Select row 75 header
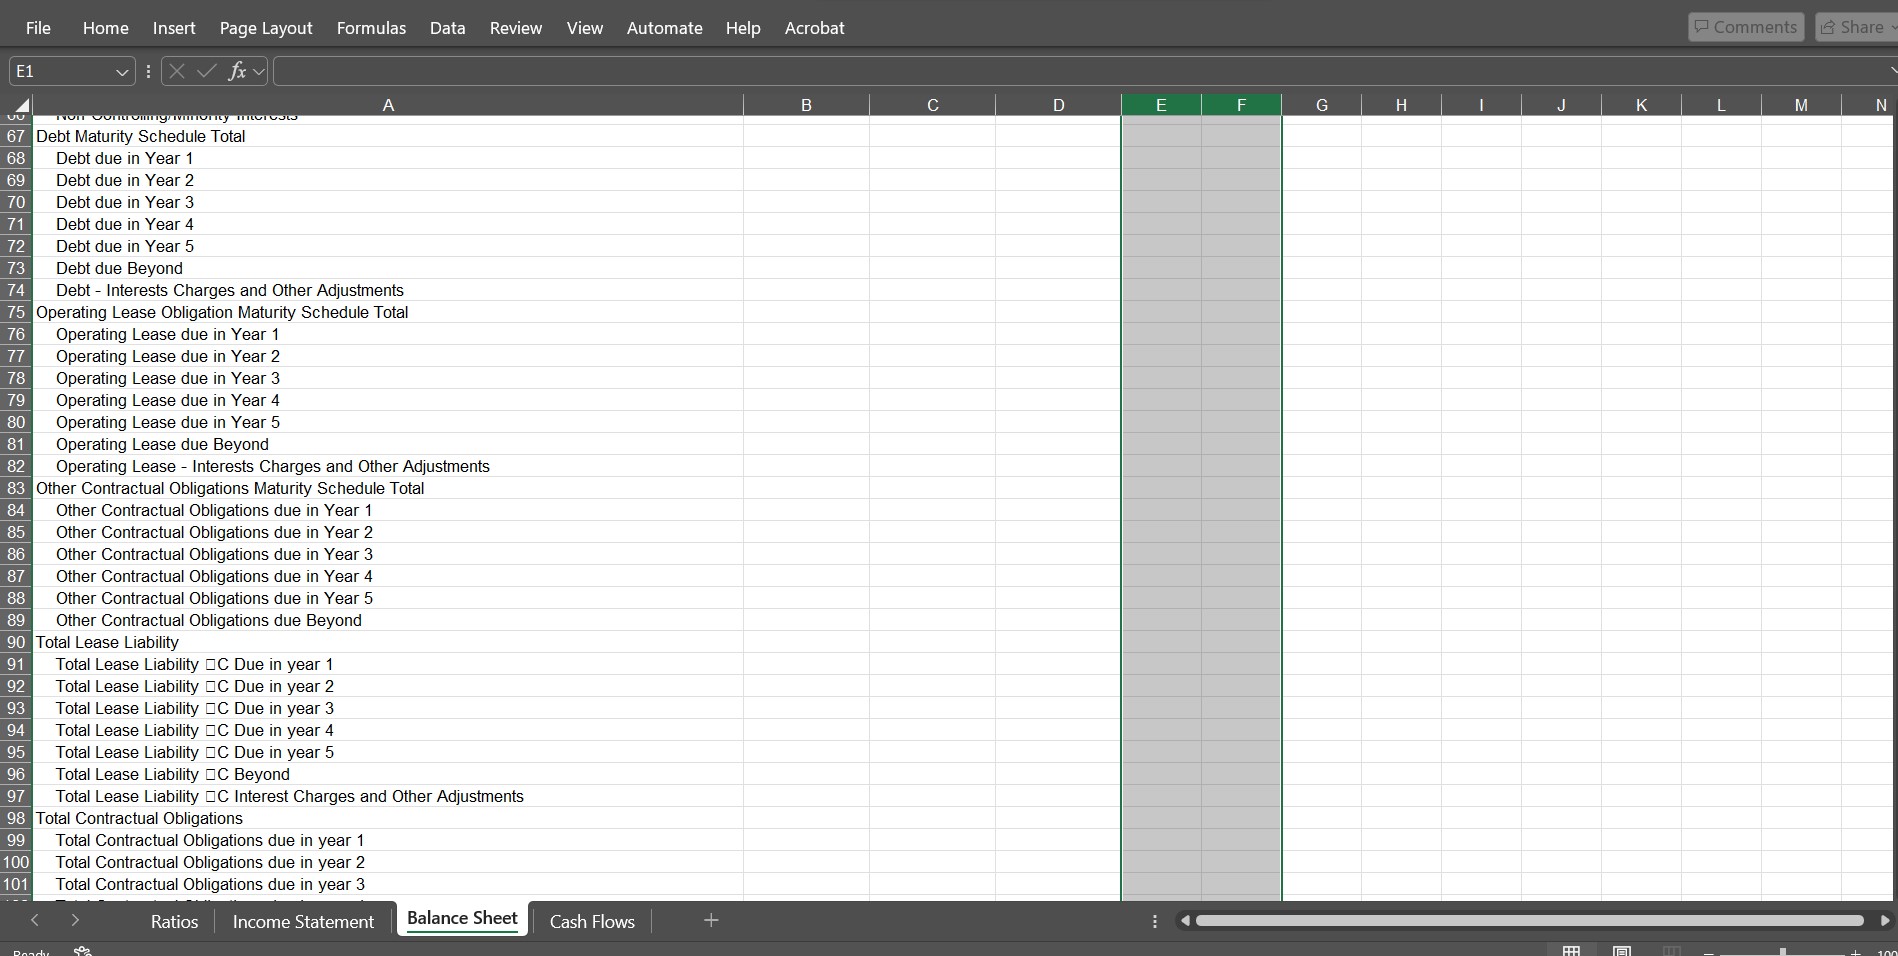Viewport: 1898px width, 956px height. (x=16, y=312)
